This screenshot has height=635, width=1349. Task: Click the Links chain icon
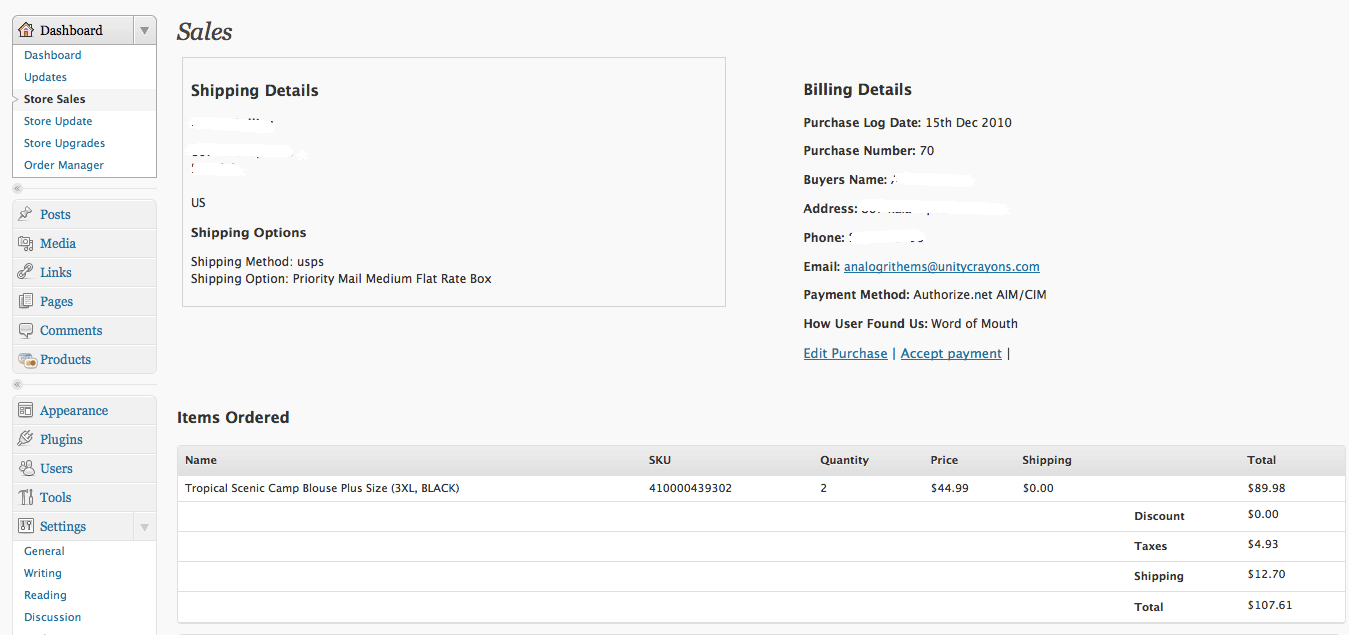[x=26, y=272]
